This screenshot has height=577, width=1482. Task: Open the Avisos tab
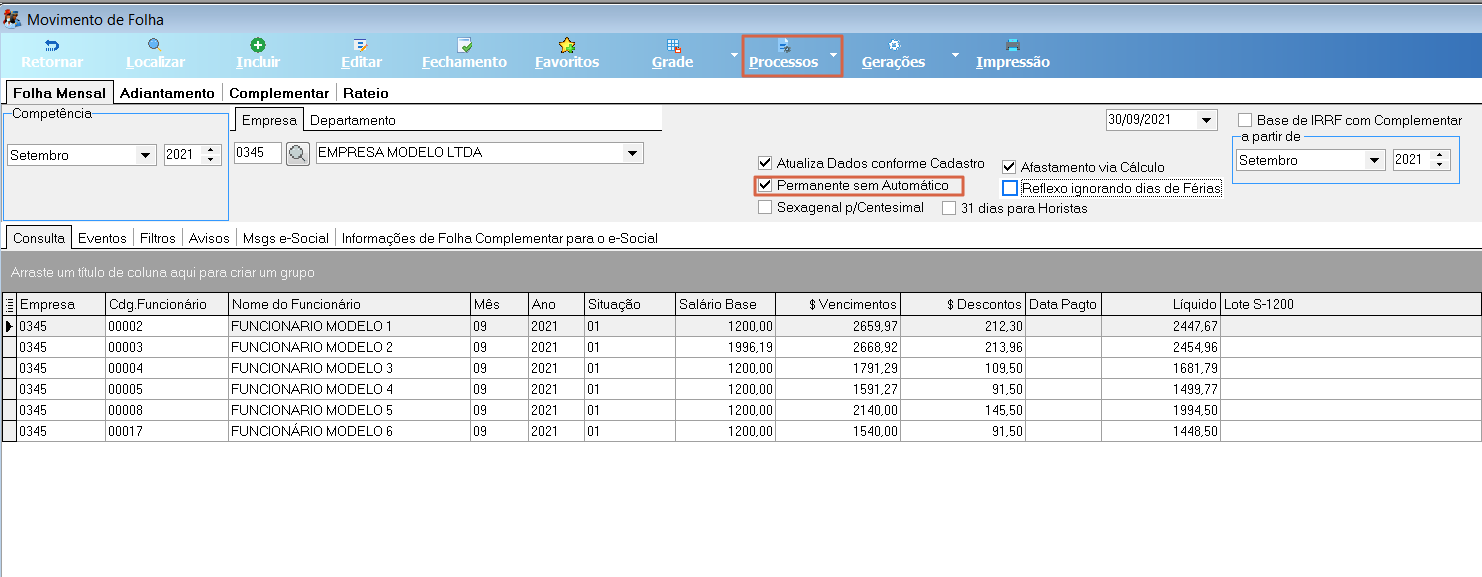[209, 238]
